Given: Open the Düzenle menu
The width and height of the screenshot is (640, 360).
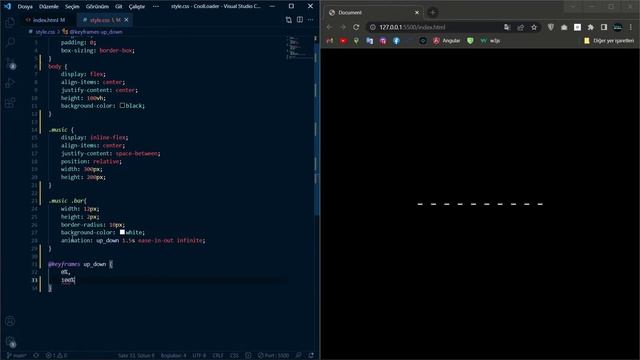Looking at the screenshot, I should click(x=49, y=7).
